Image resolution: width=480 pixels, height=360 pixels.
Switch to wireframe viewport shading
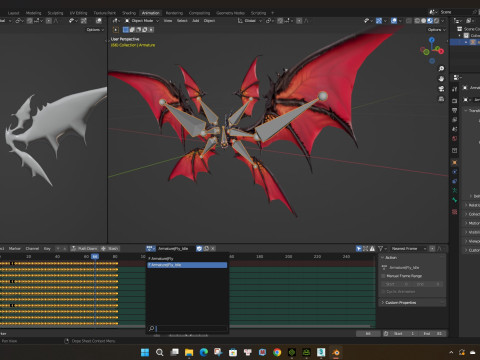(417, 21)
